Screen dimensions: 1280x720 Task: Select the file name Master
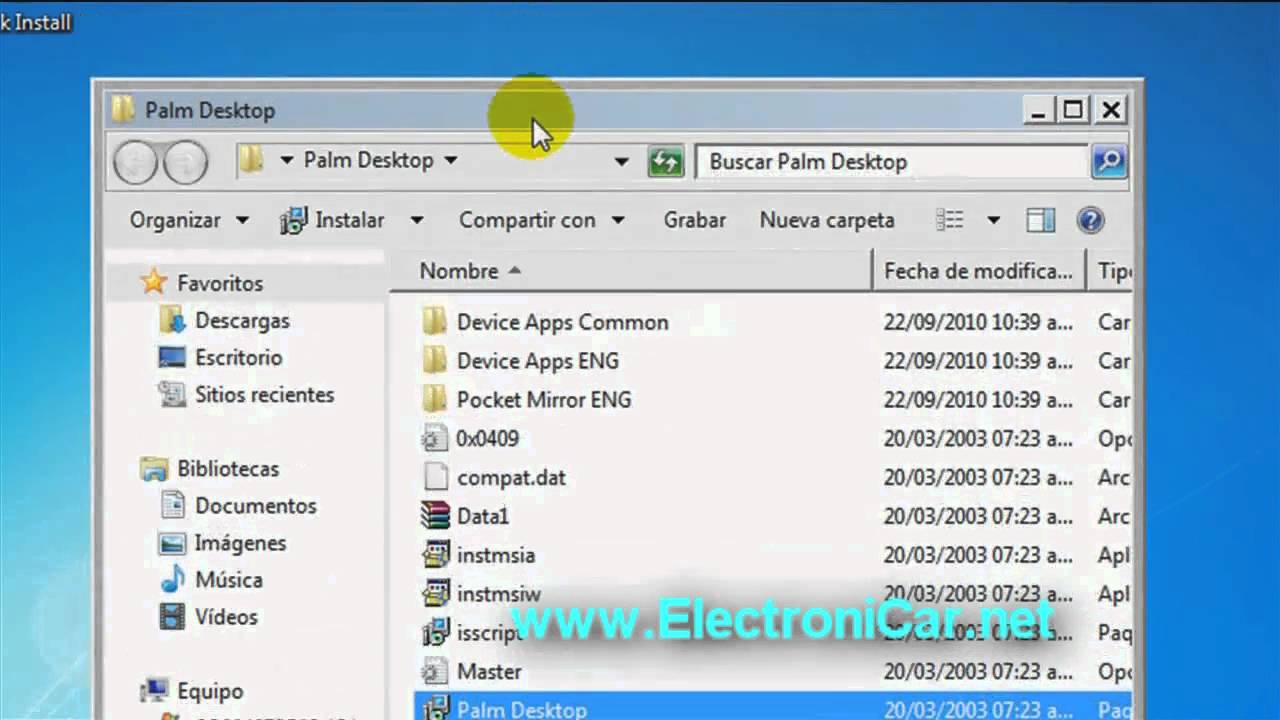489,671
